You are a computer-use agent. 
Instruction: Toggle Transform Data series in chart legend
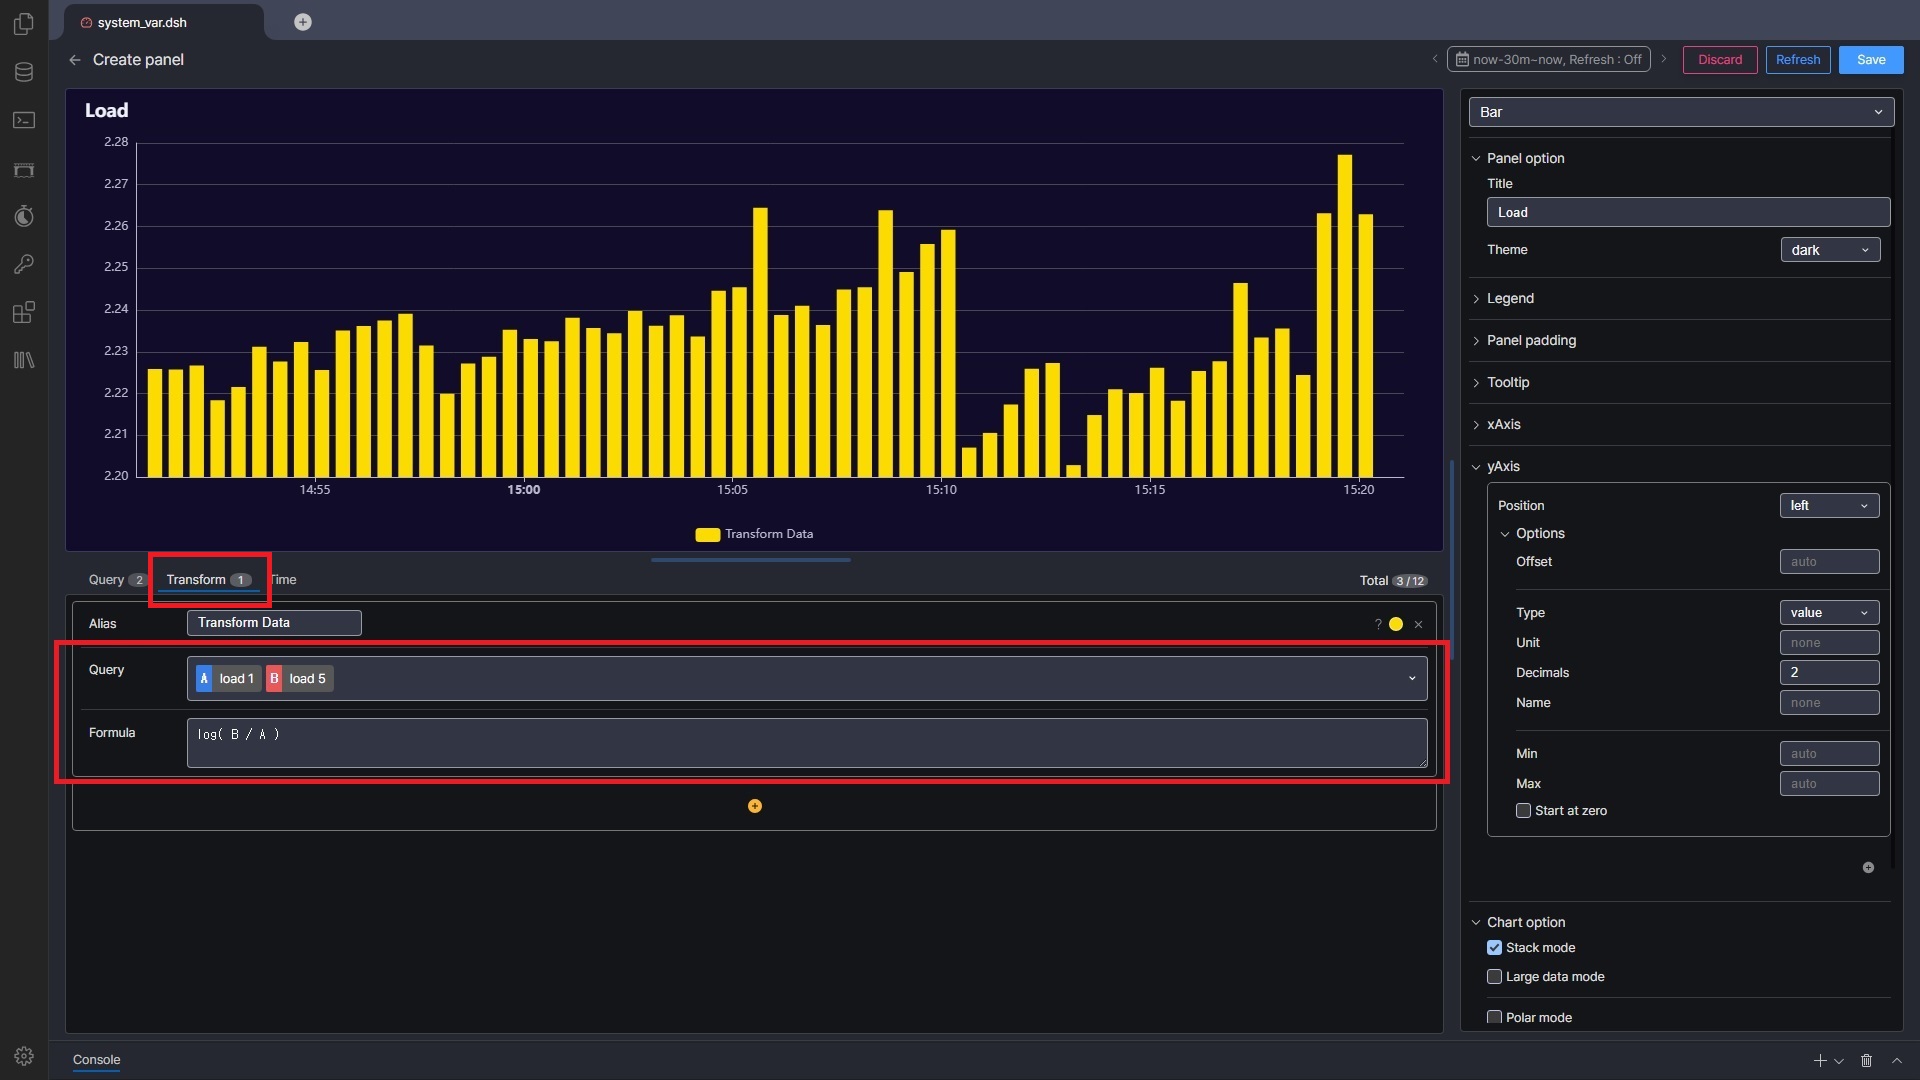click(x=754, y=534)
